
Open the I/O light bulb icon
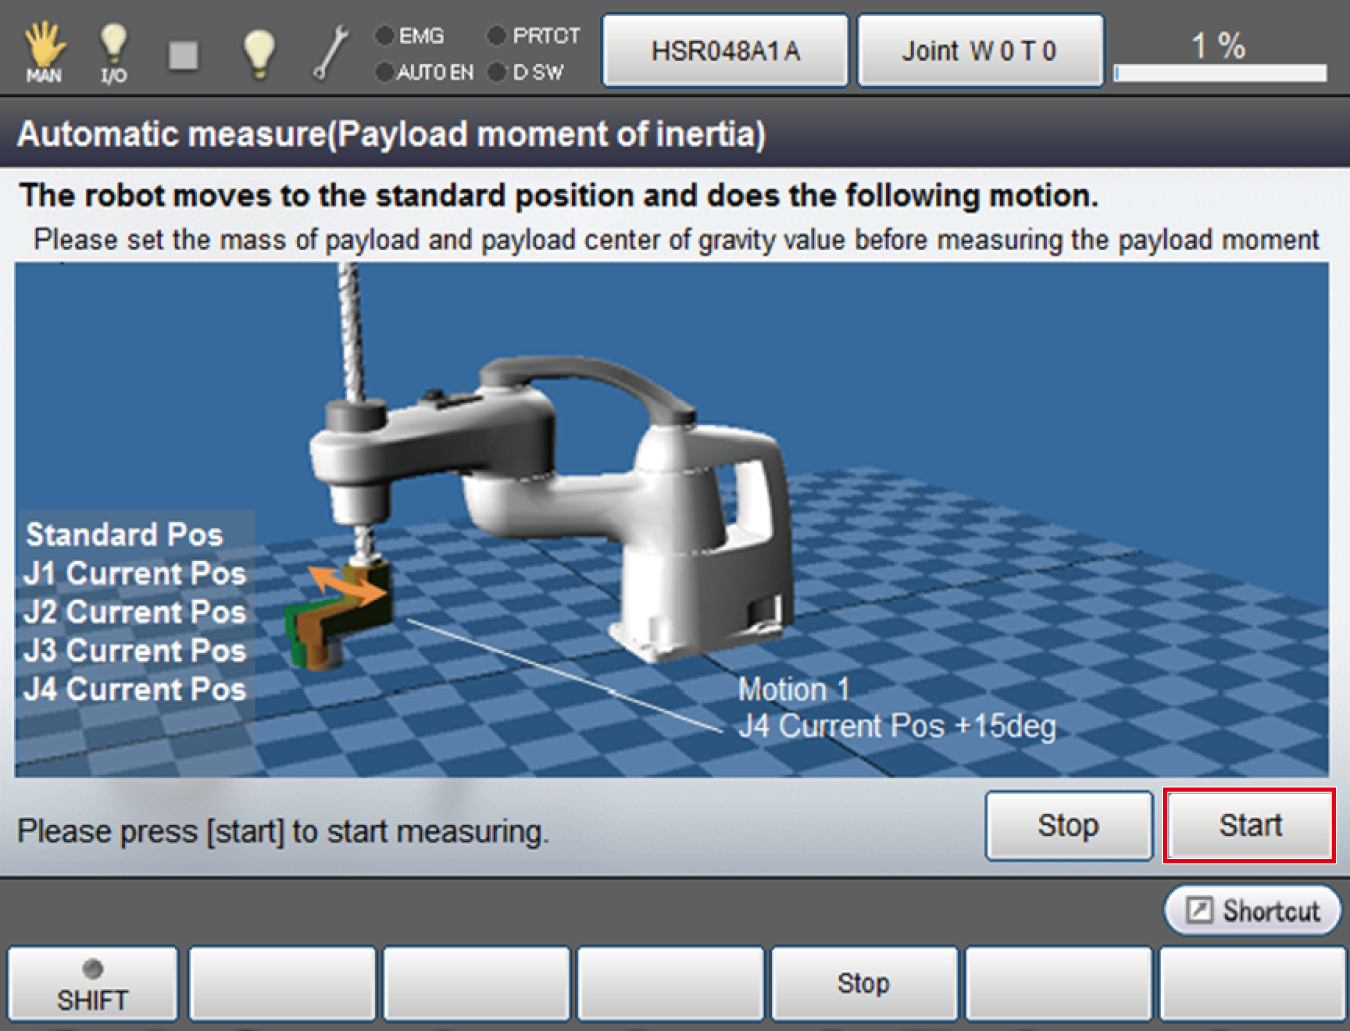[113, 52]
